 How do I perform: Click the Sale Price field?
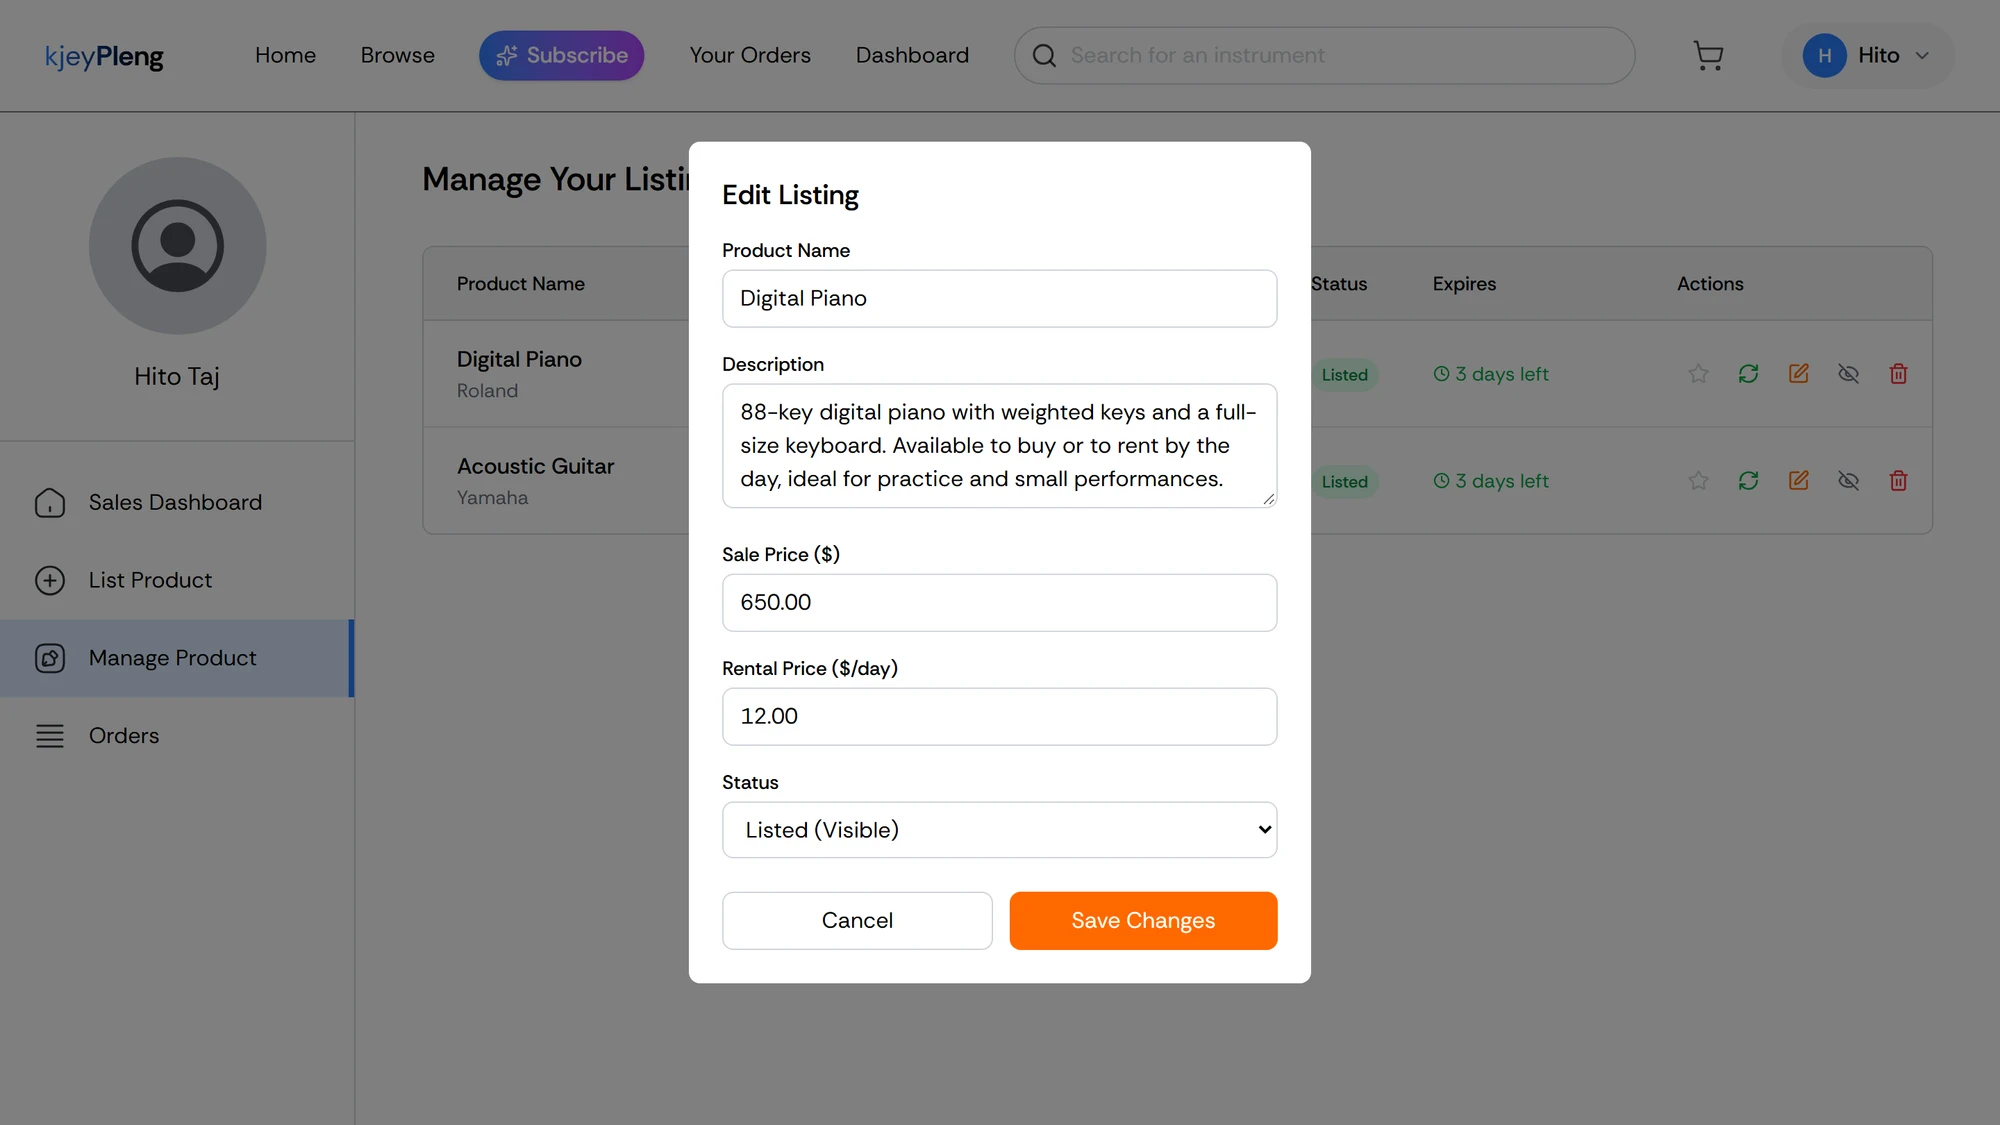[999, 602]
